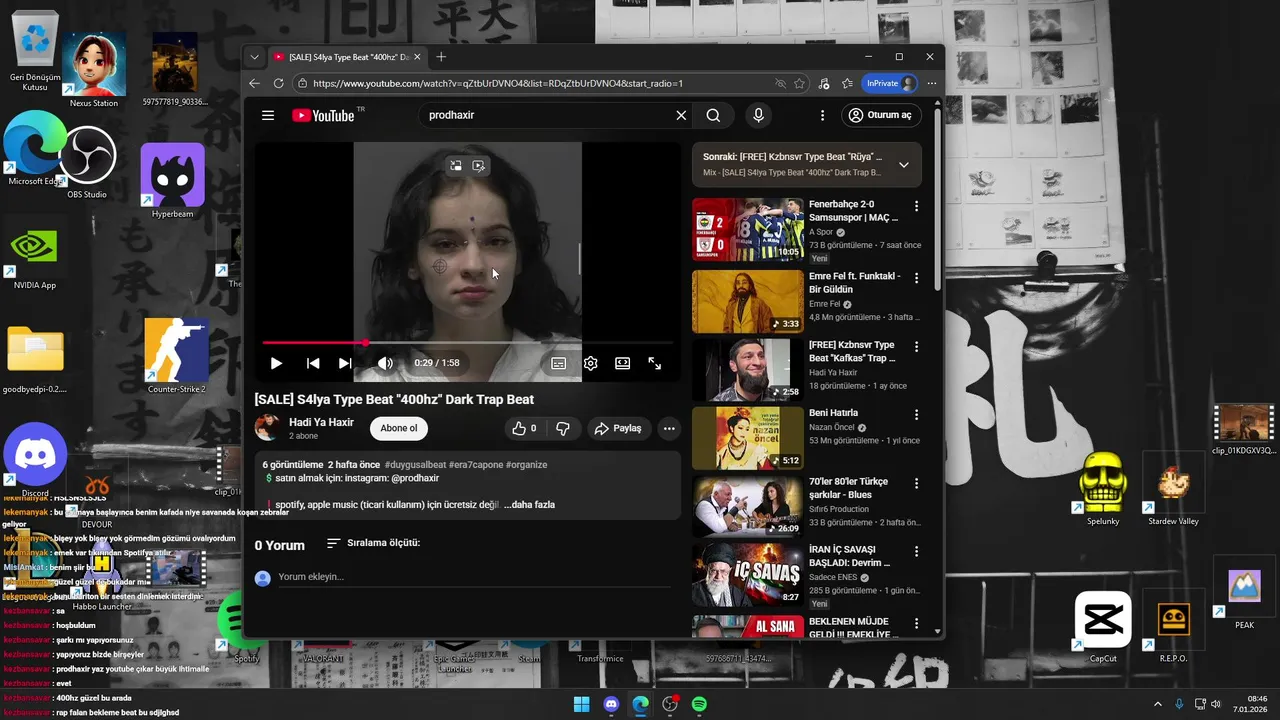
Task: Focus the Yorum ekleyin comment field
Action: pyautogui.click(x=475, y=577)
